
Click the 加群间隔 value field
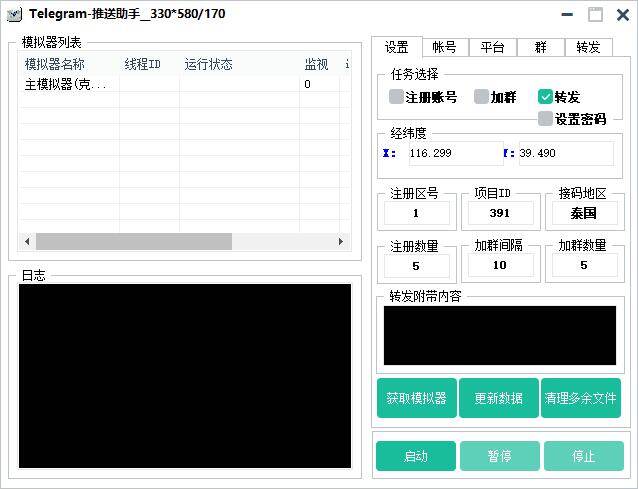click(500, 266)
